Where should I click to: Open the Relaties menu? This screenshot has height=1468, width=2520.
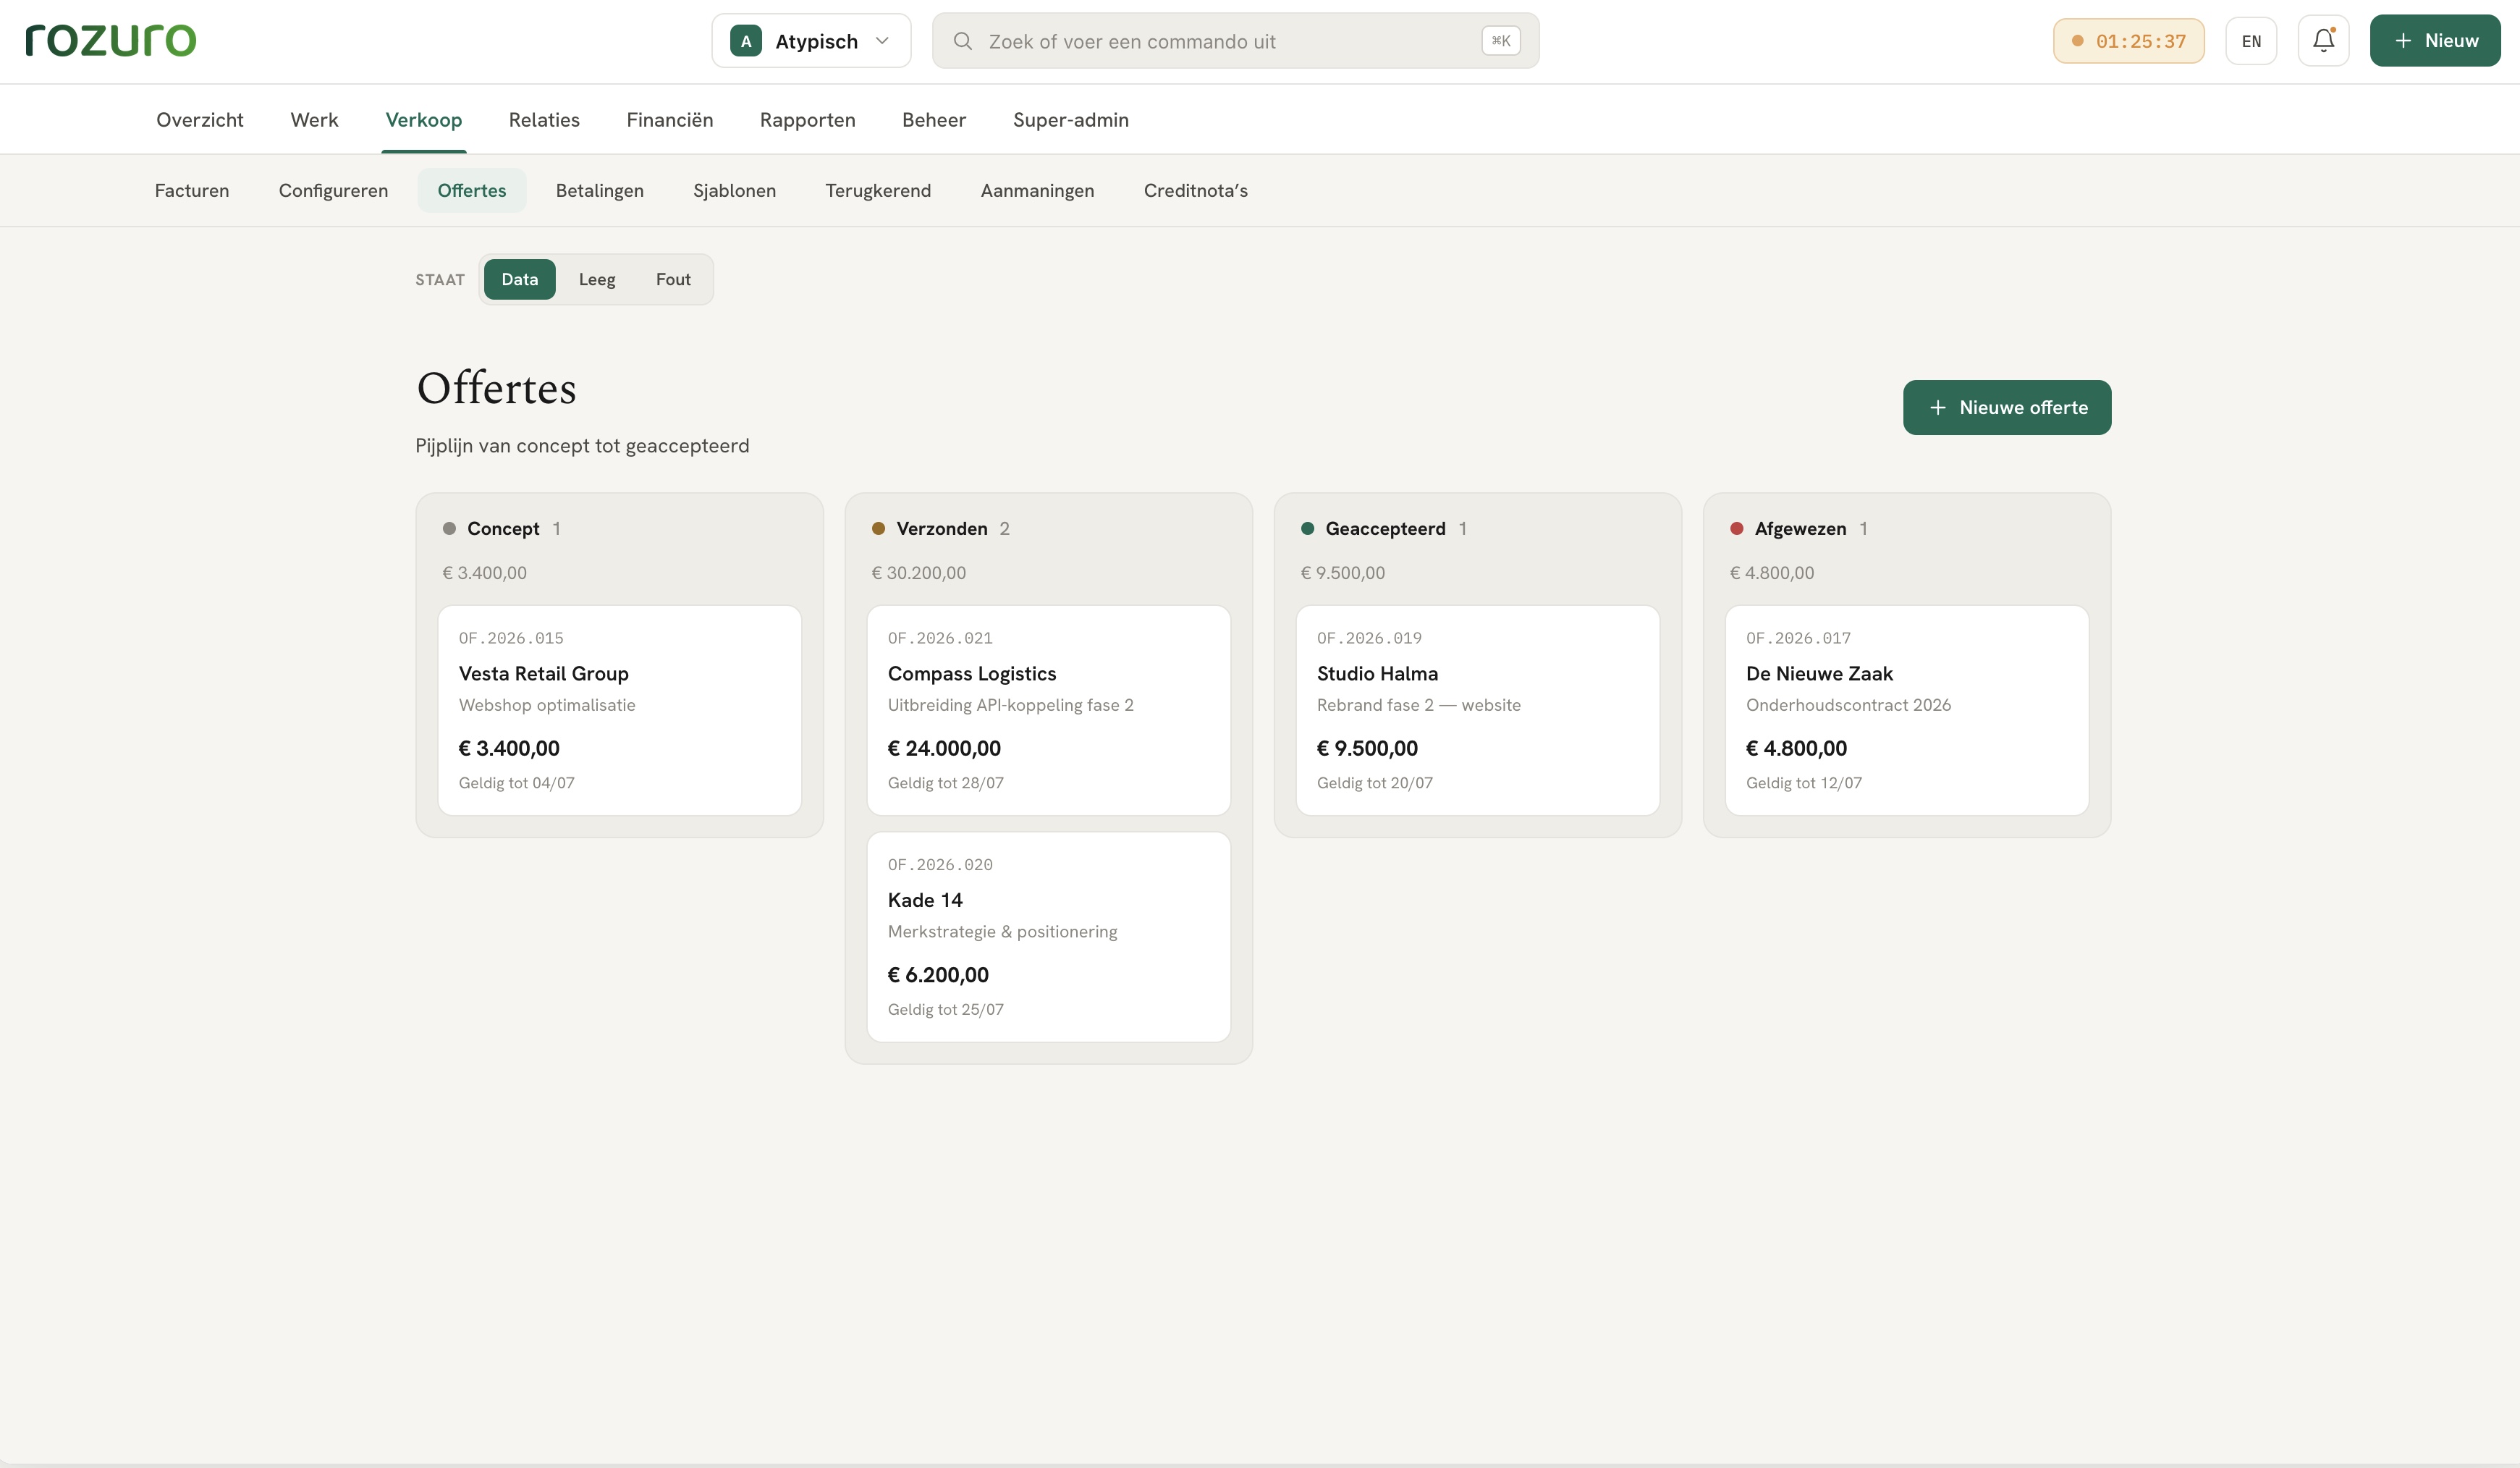coord(544,120)
